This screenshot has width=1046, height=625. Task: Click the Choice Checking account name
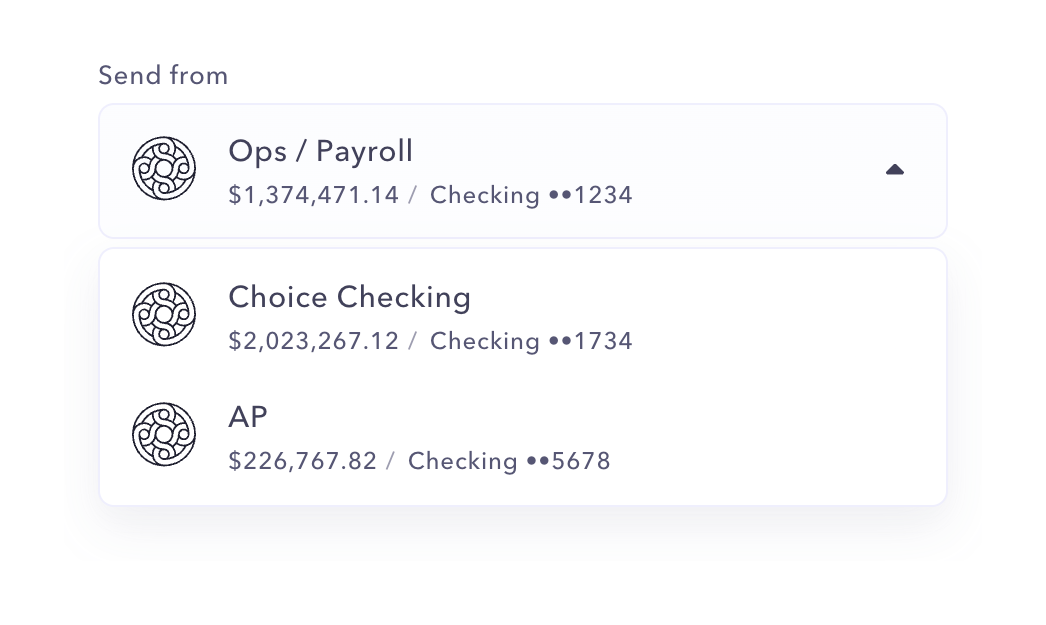click(350, 297)
